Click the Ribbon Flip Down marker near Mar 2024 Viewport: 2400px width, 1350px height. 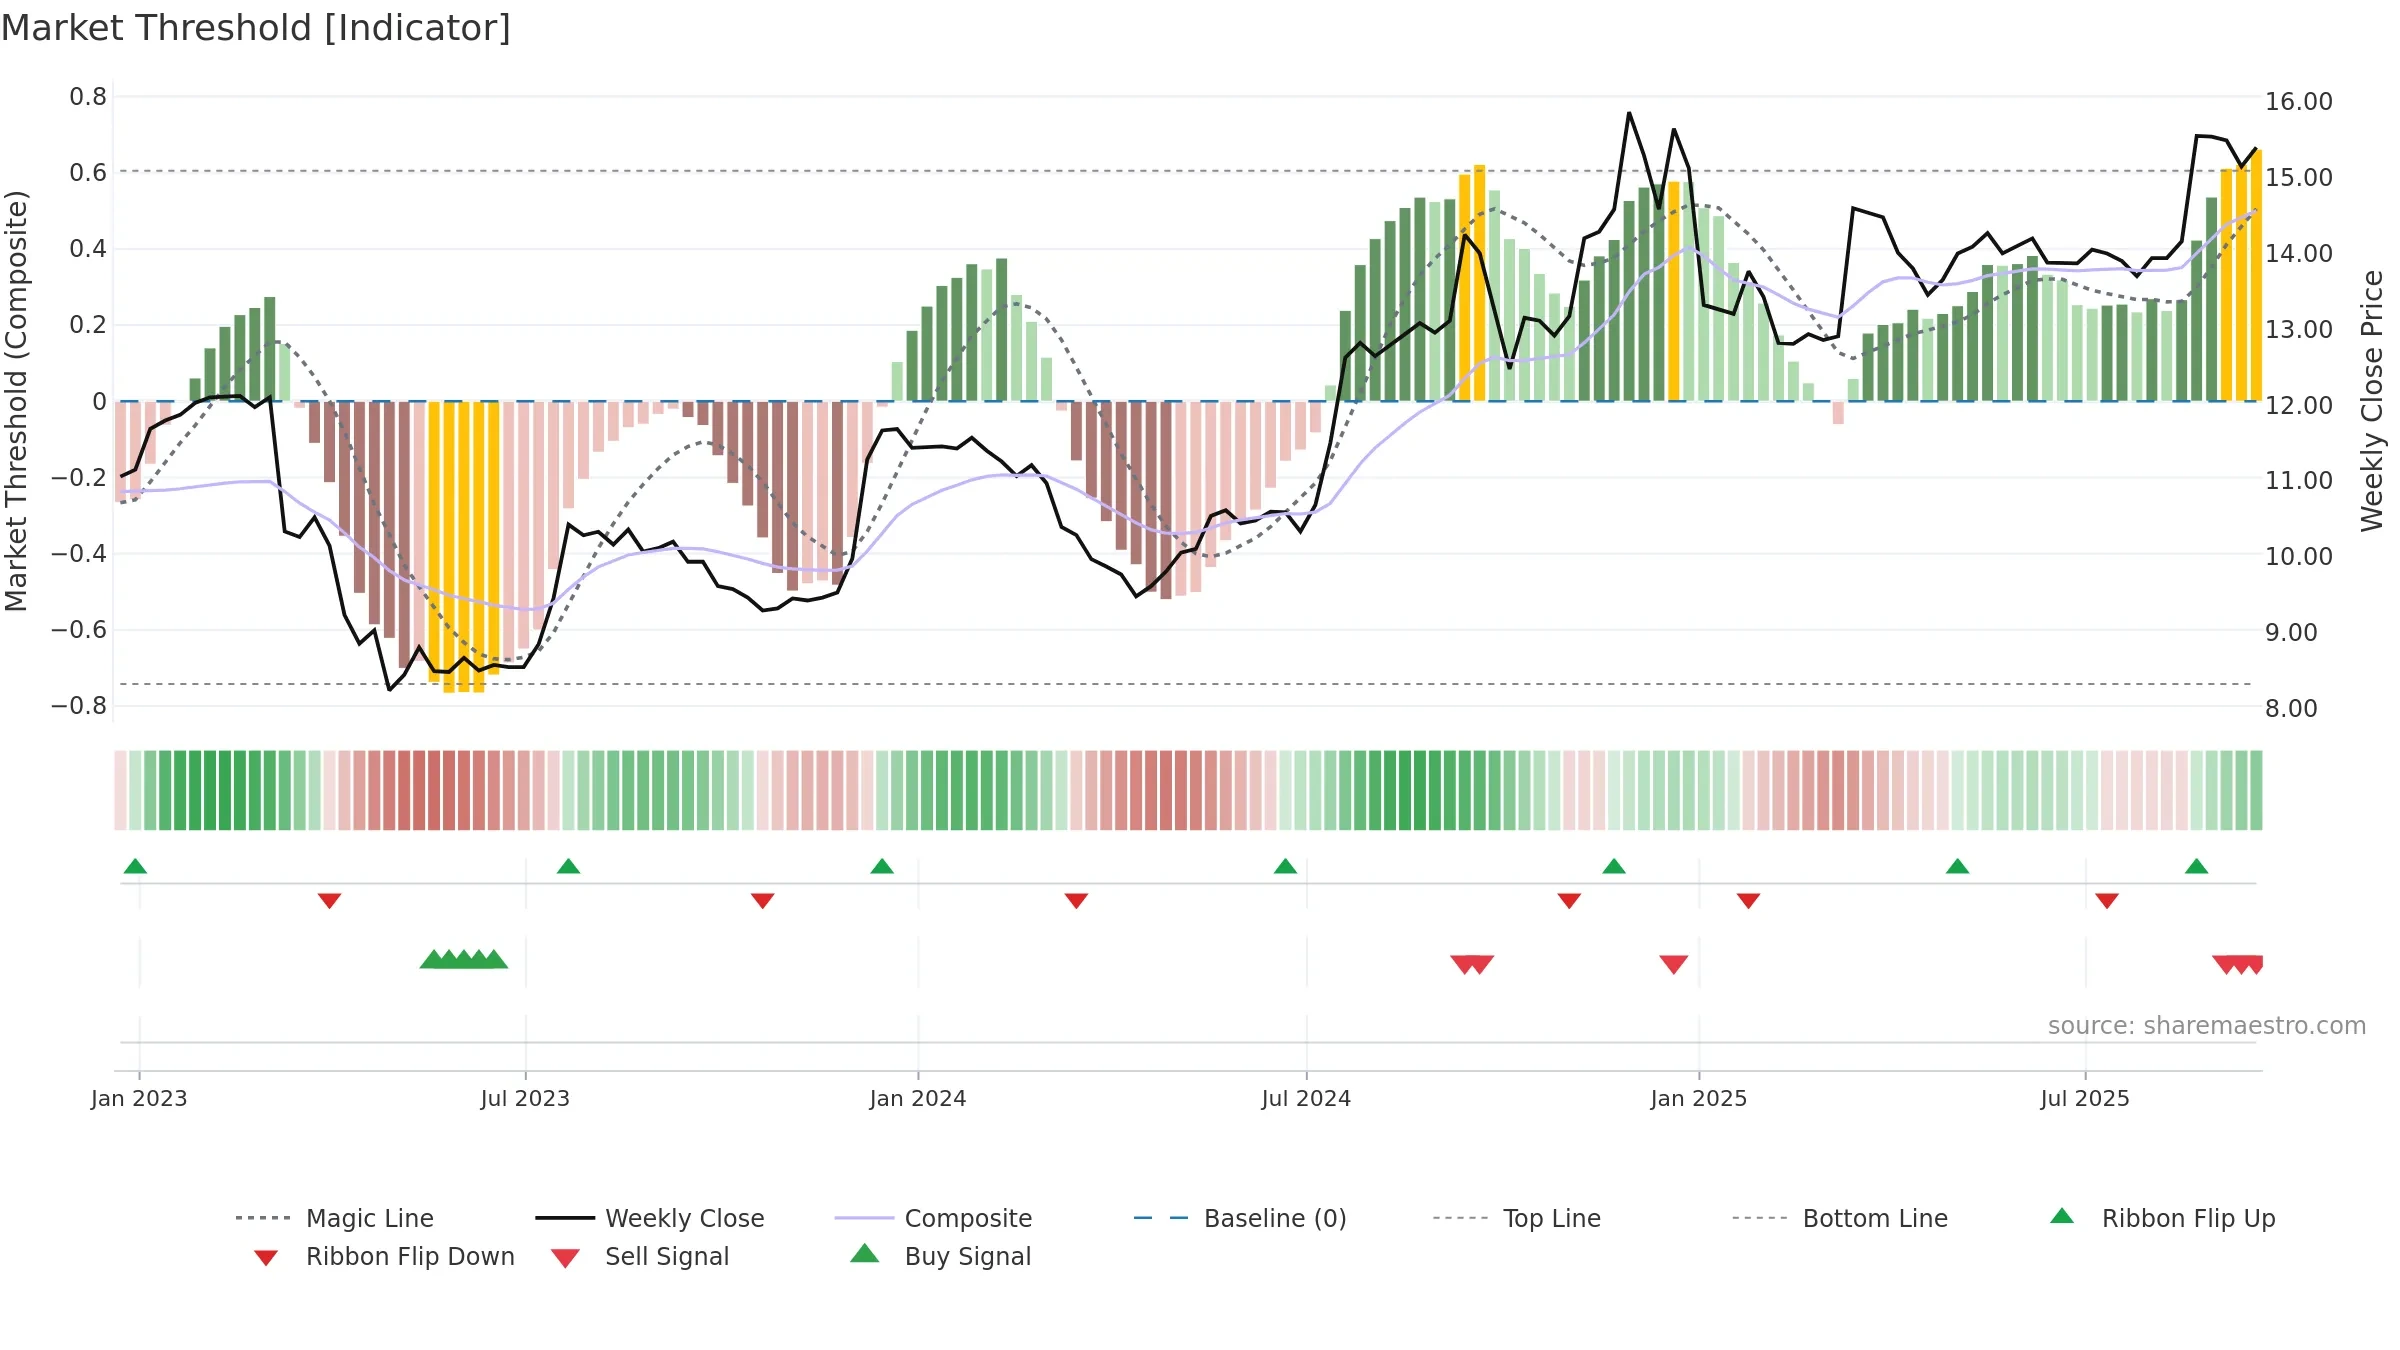click(x=1076, y=901)
